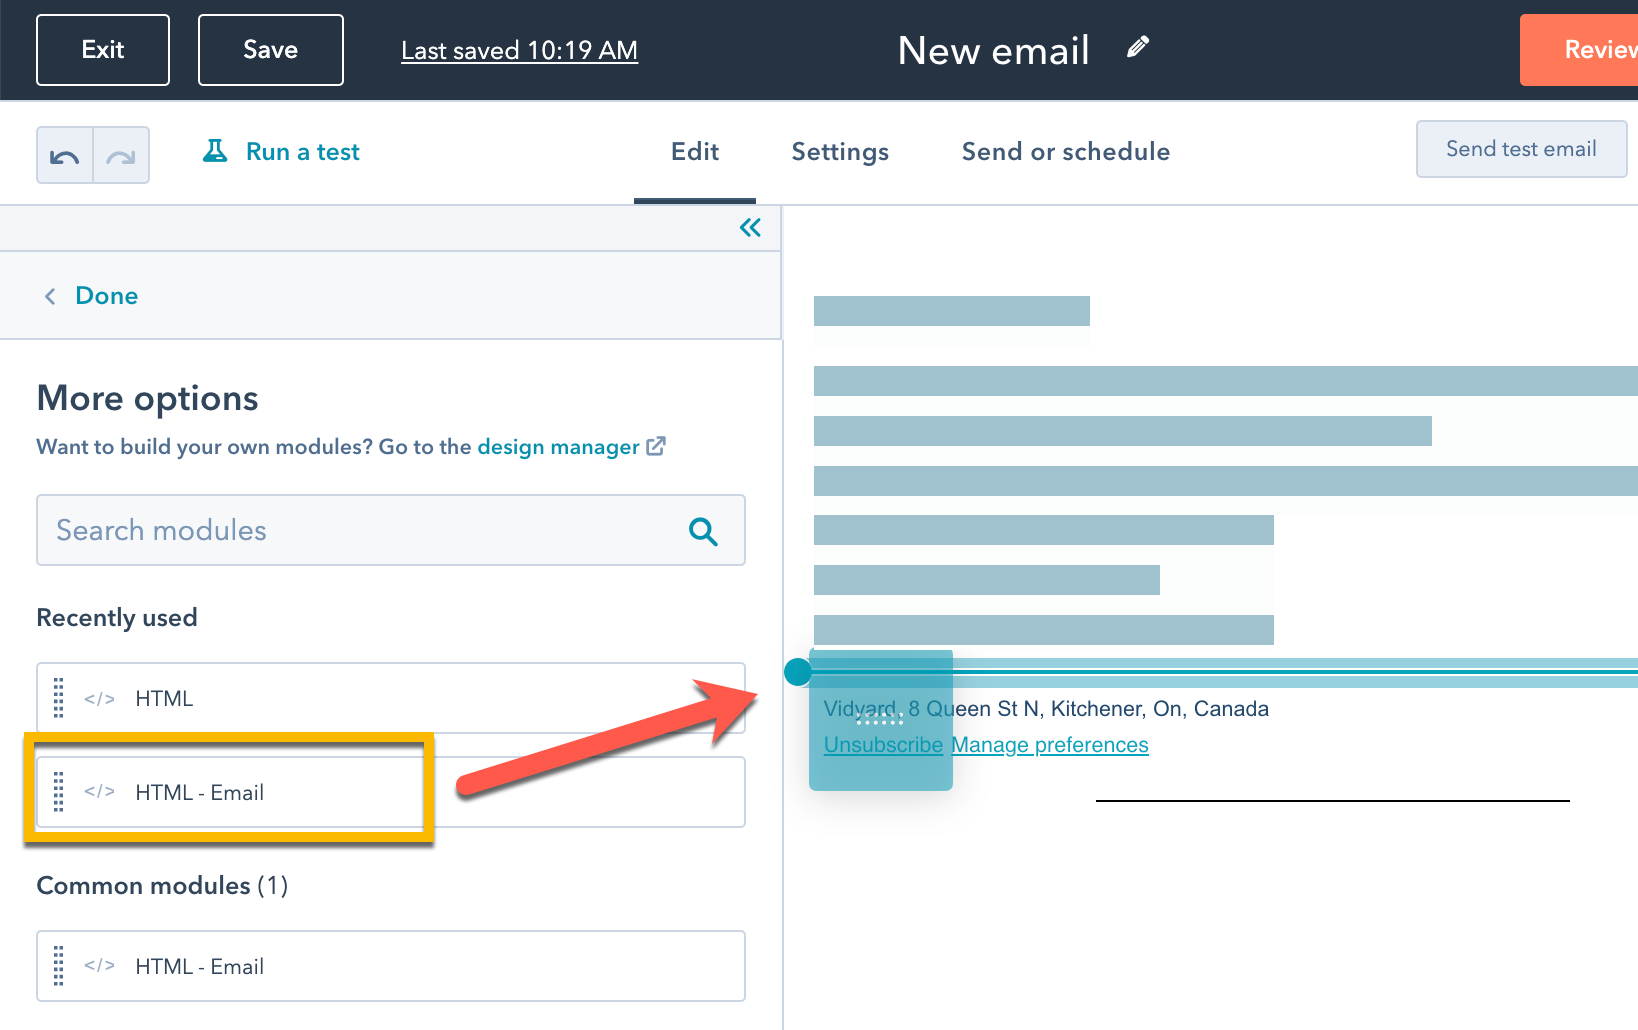Open the design manager link

[557, 446]
